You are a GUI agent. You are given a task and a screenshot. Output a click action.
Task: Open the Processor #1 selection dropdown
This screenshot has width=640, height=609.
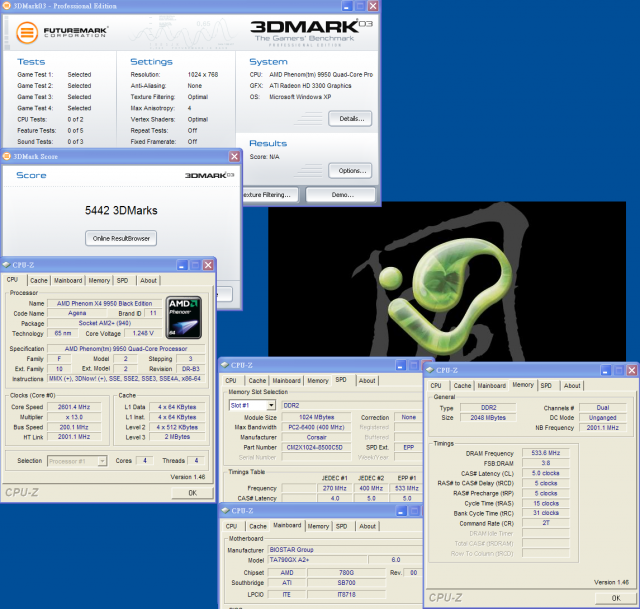tap(102, 461)
